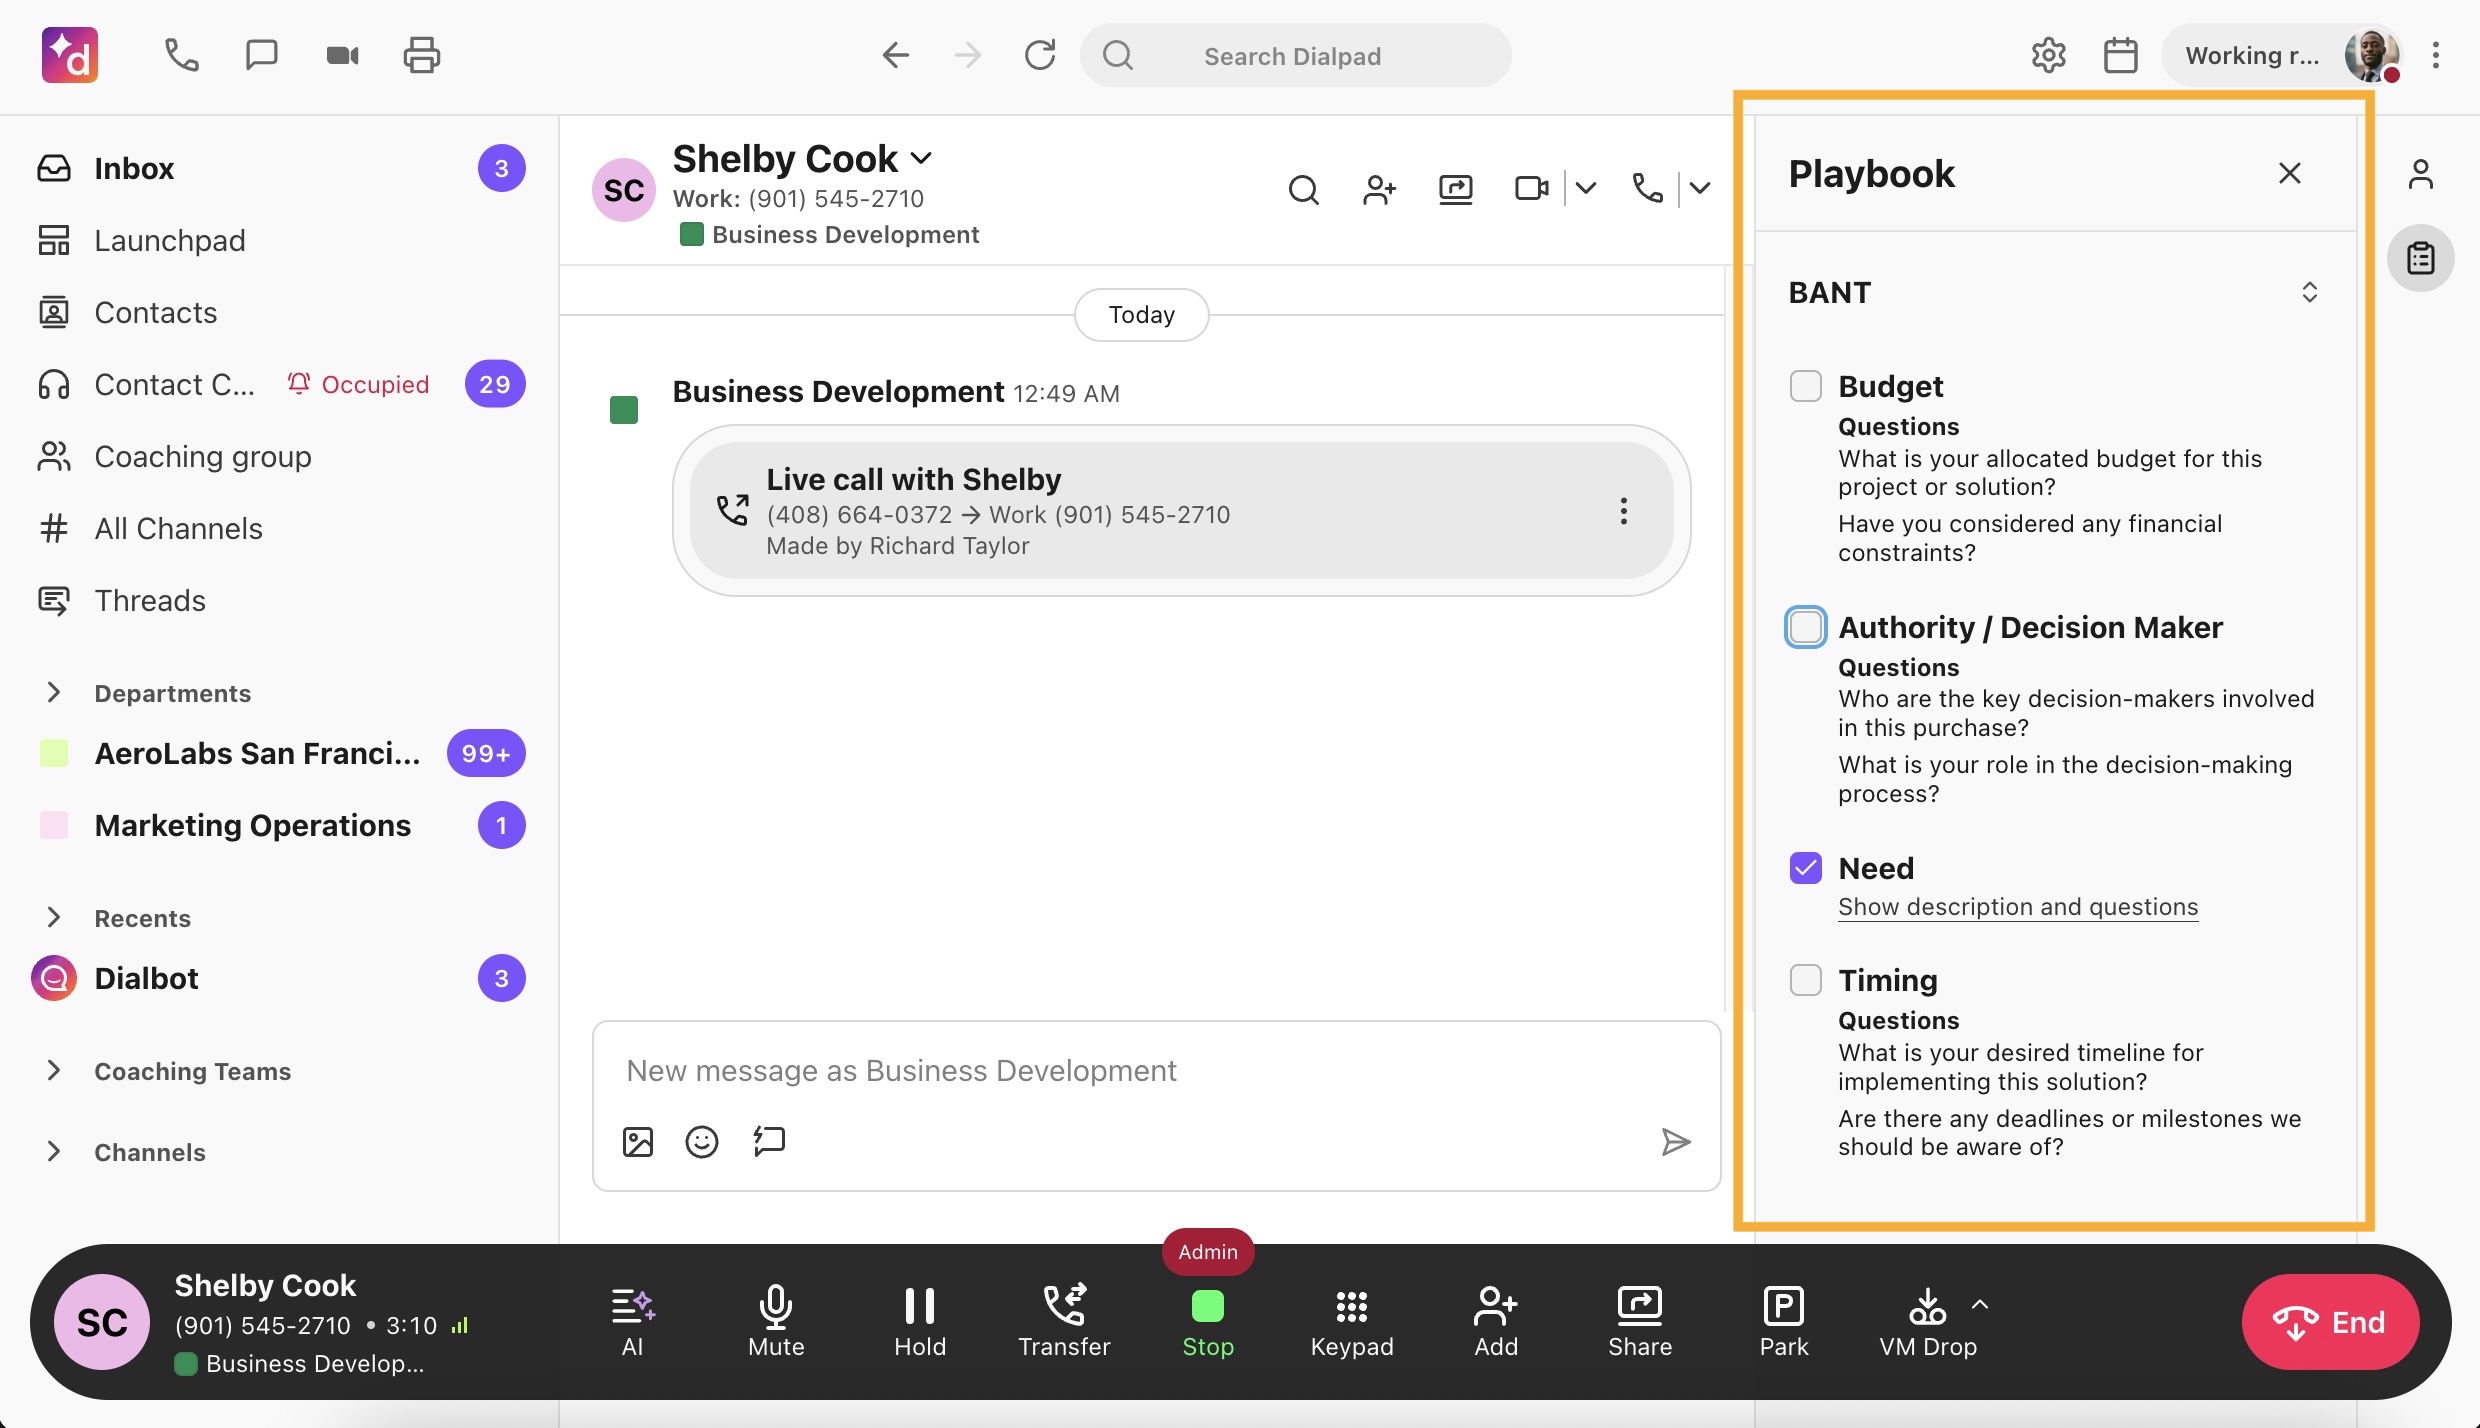
Task: Open the phone call icon in top bar
Action: pos(181,55)
